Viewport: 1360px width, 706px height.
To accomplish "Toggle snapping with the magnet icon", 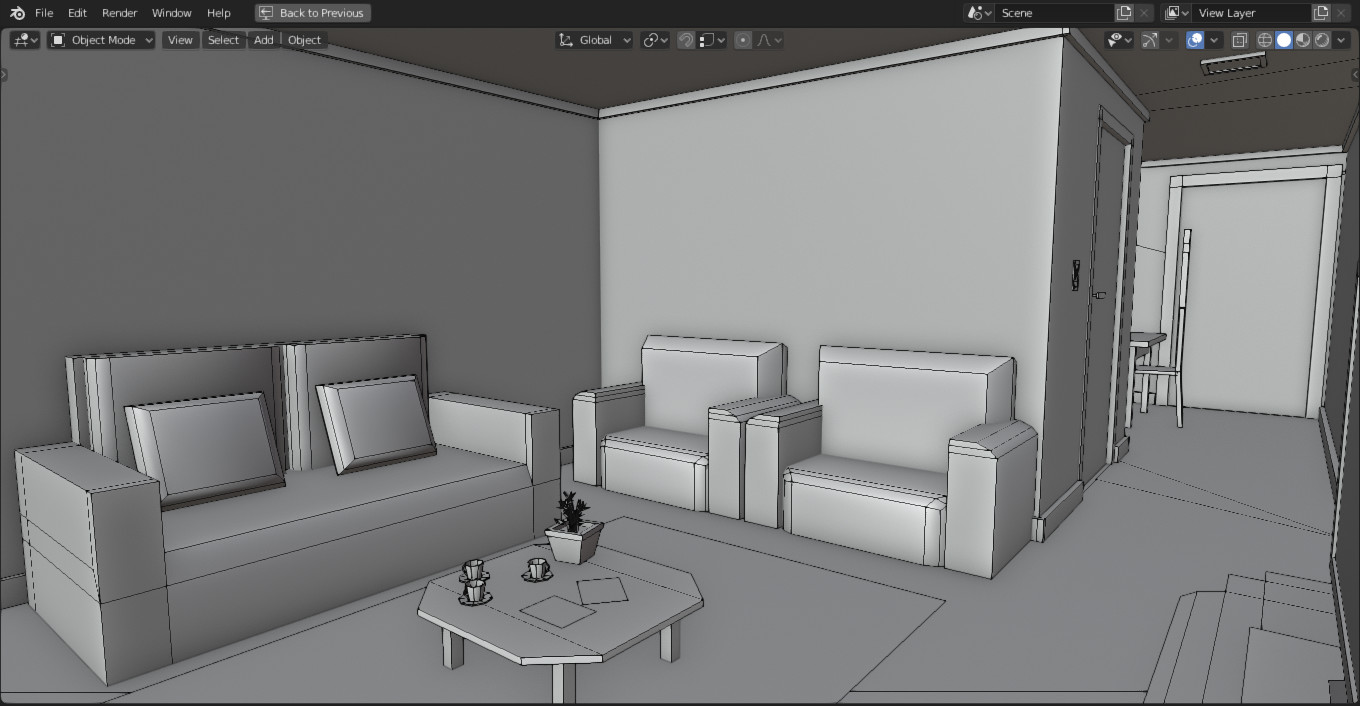I will coord(686,40).
